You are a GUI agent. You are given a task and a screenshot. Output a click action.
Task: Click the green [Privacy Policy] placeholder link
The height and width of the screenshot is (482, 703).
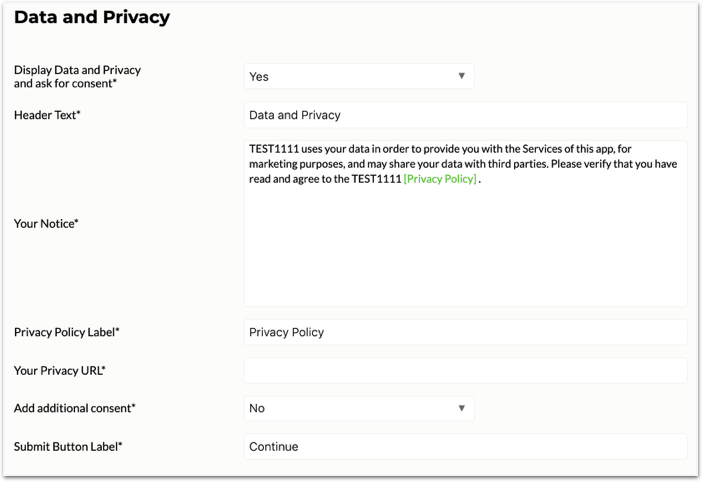pos(440,179)
